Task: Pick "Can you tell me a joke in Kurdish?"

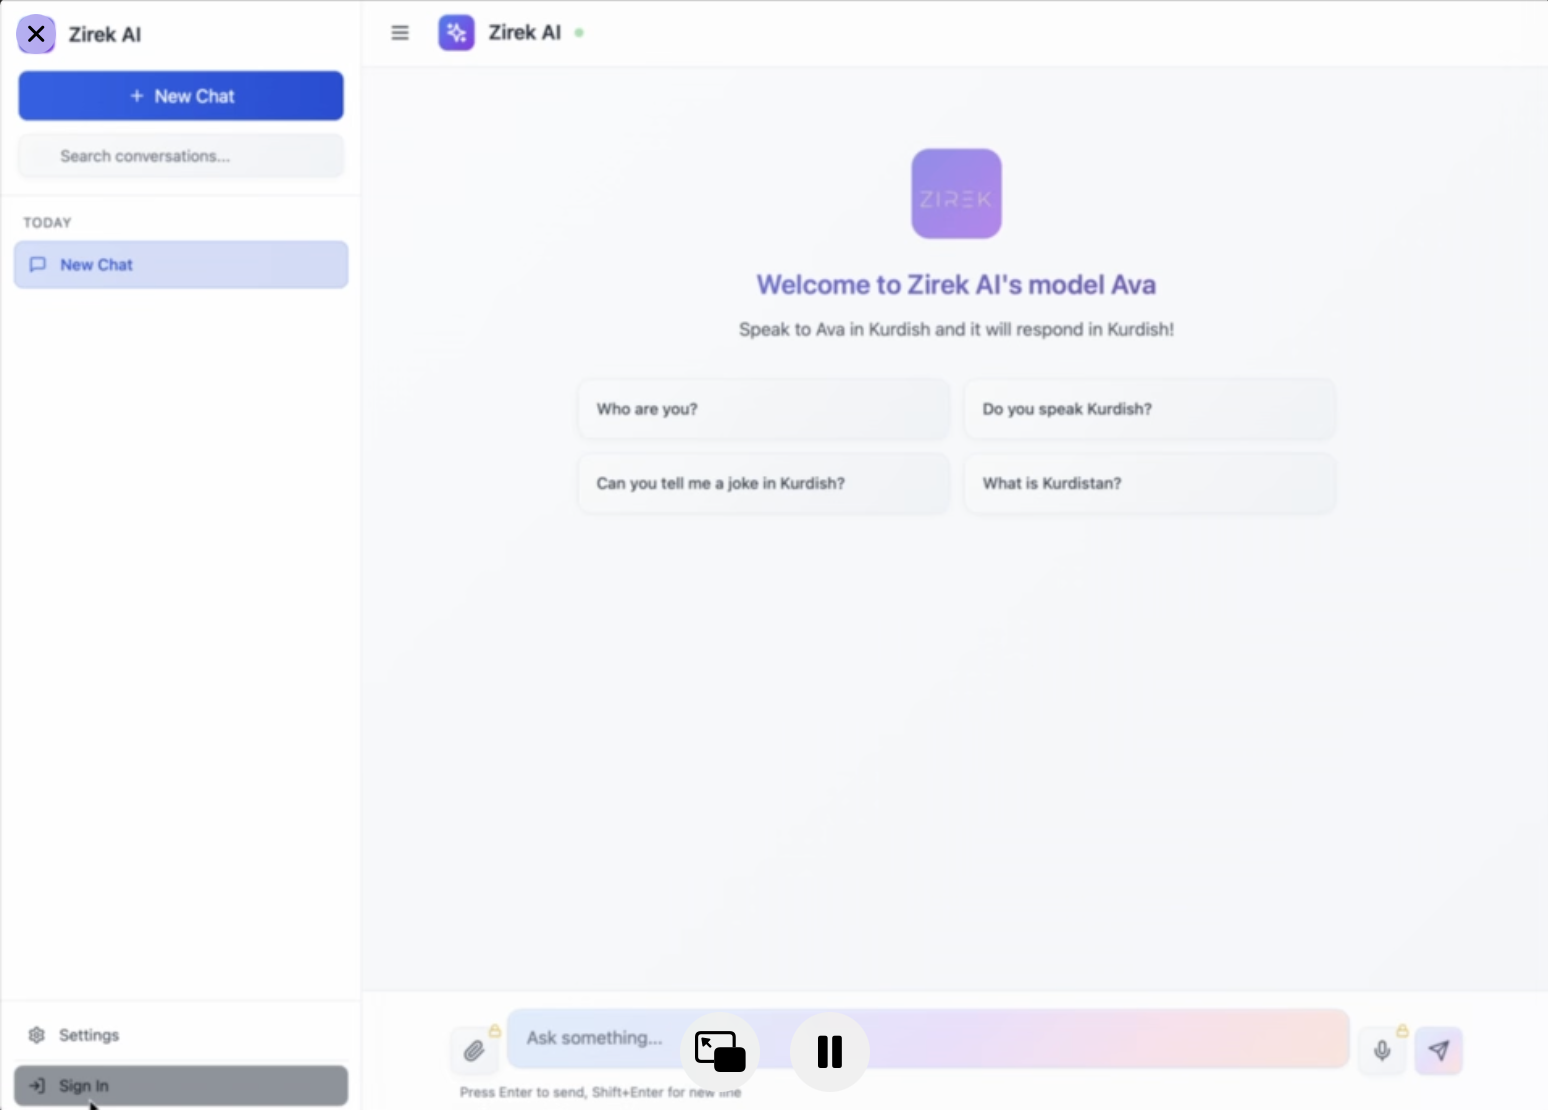Action: pyautogui.click(x=763, y=483)
